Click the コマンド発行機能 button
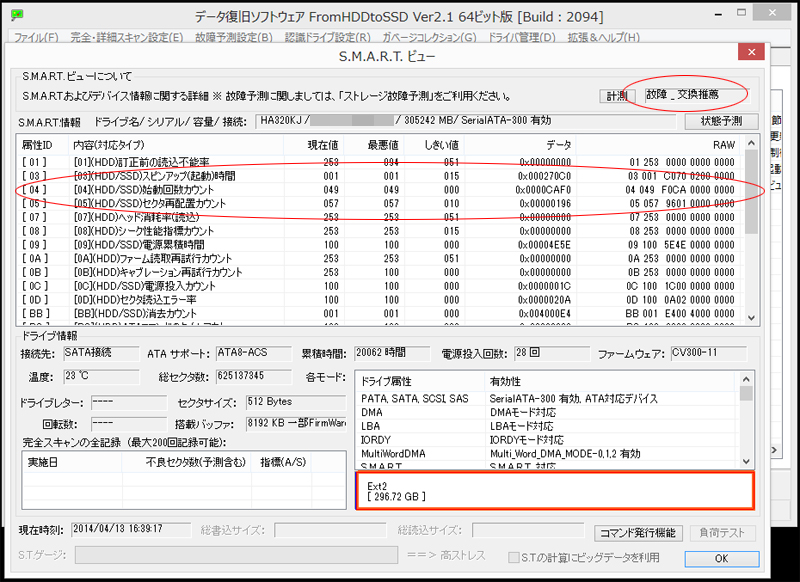 coord(638,533)
